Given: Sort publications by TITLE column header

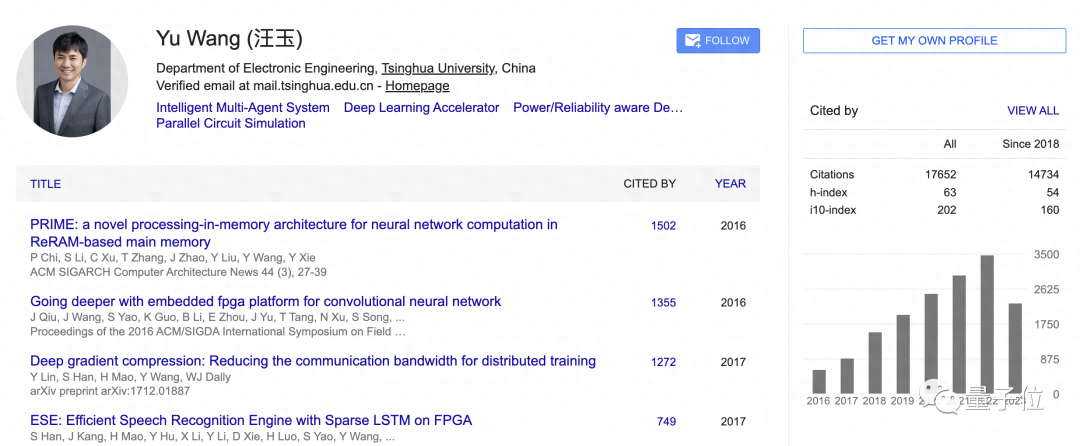Looking at the screenshot, I should click(x=46, y=184).
